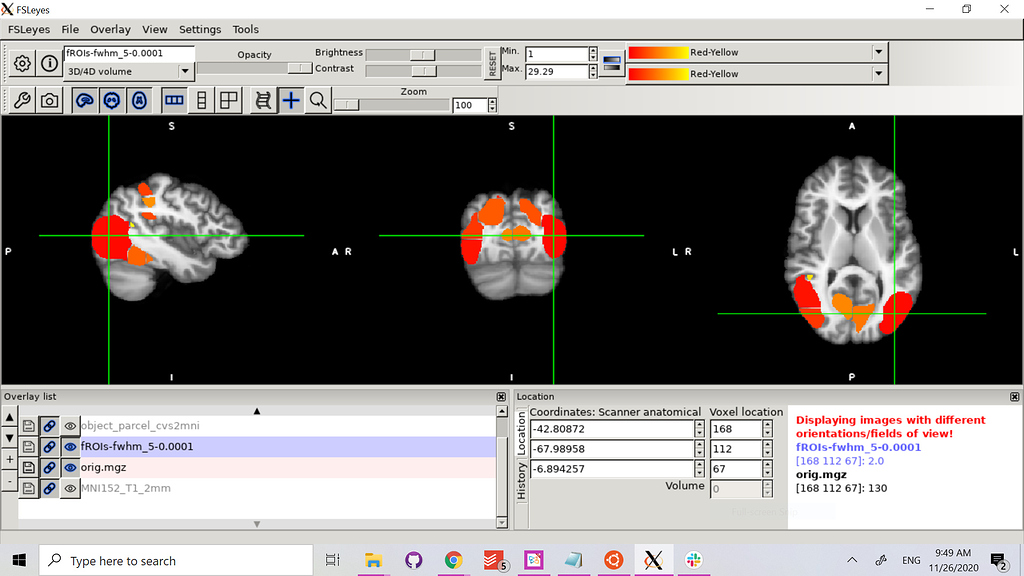
Task: Show the object_parcel_cvs2mni overlay
Action: [69, 425]
